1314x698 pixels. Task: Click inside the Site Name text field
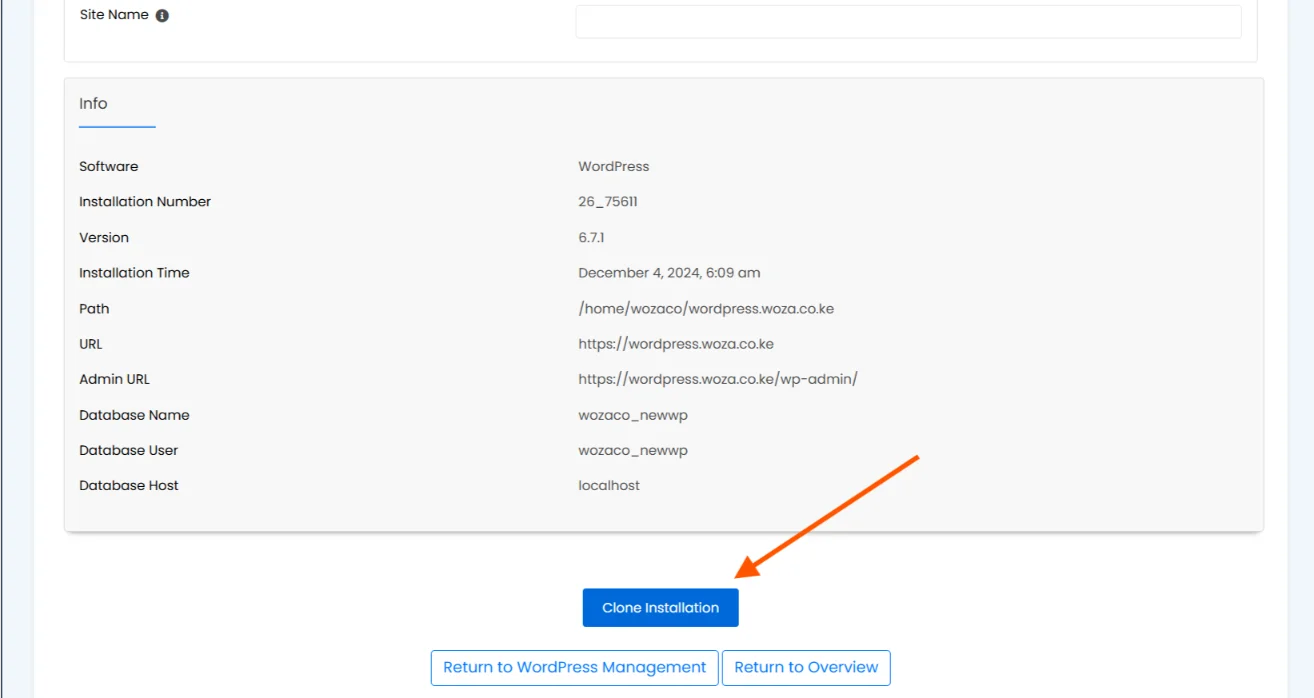point(907,20)
